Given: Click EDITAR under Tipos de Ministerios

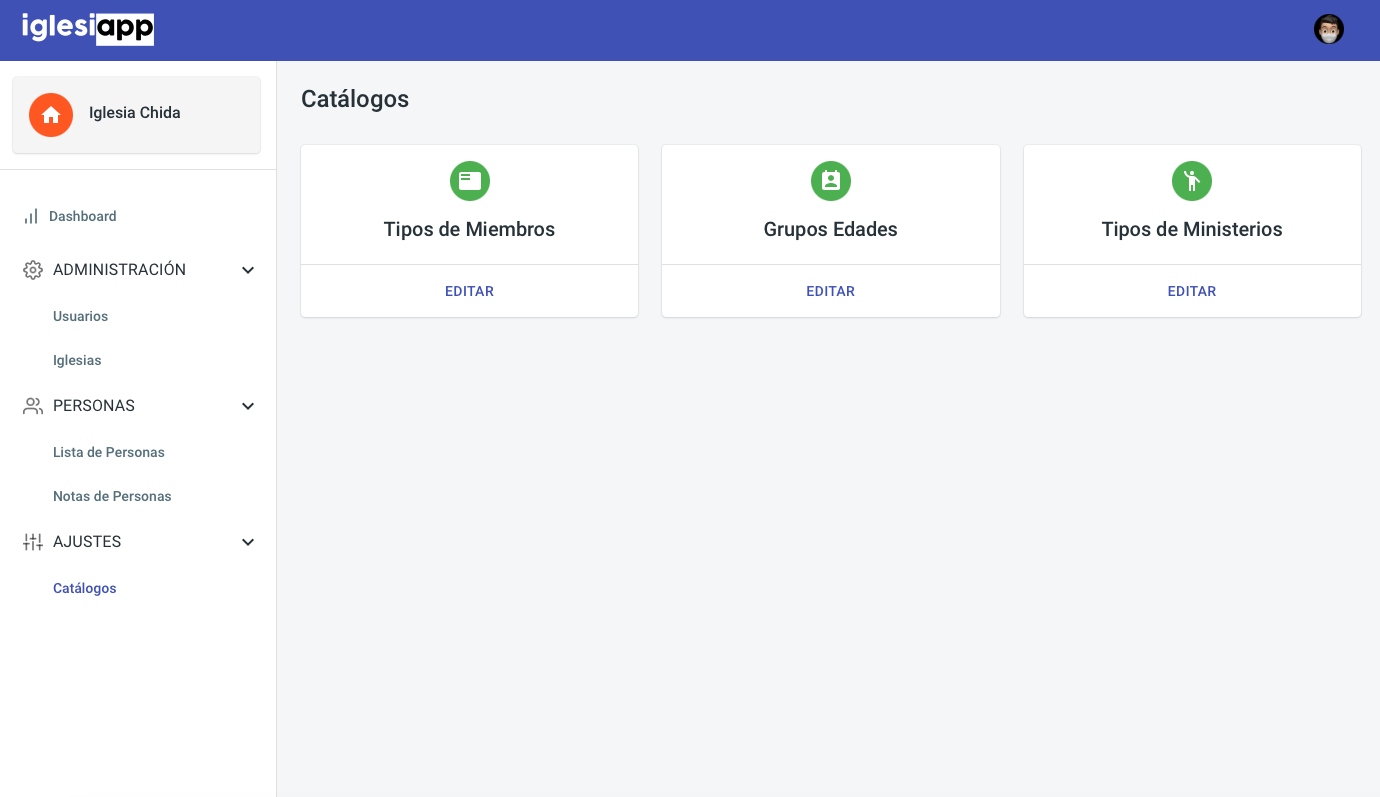Looking at the screenshot, I should coord(1192,291).
